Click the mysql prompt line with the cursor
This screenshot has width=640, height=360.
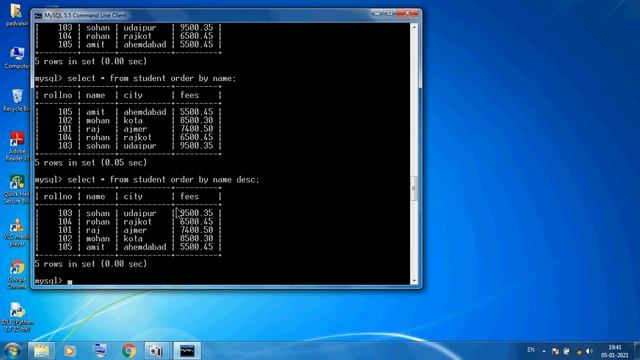pos(53,281)
